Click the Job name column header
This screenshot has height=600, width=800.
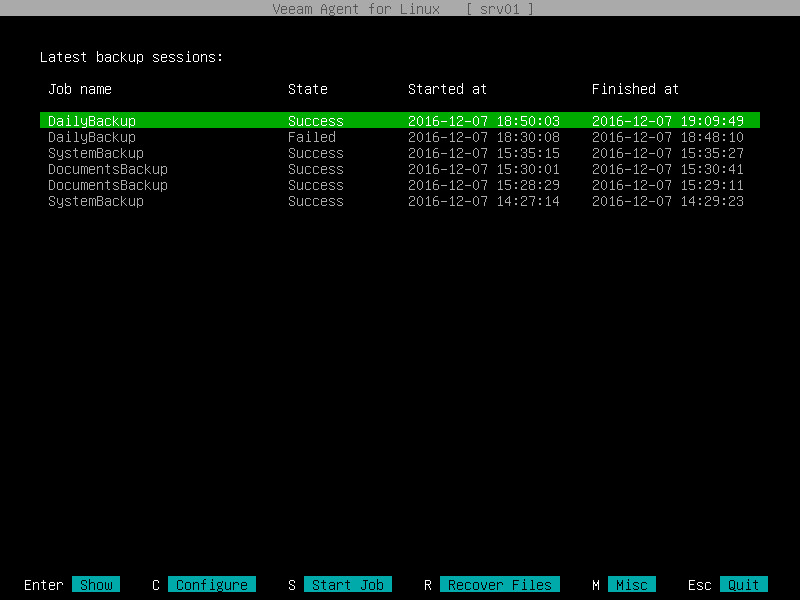point(80,89)
